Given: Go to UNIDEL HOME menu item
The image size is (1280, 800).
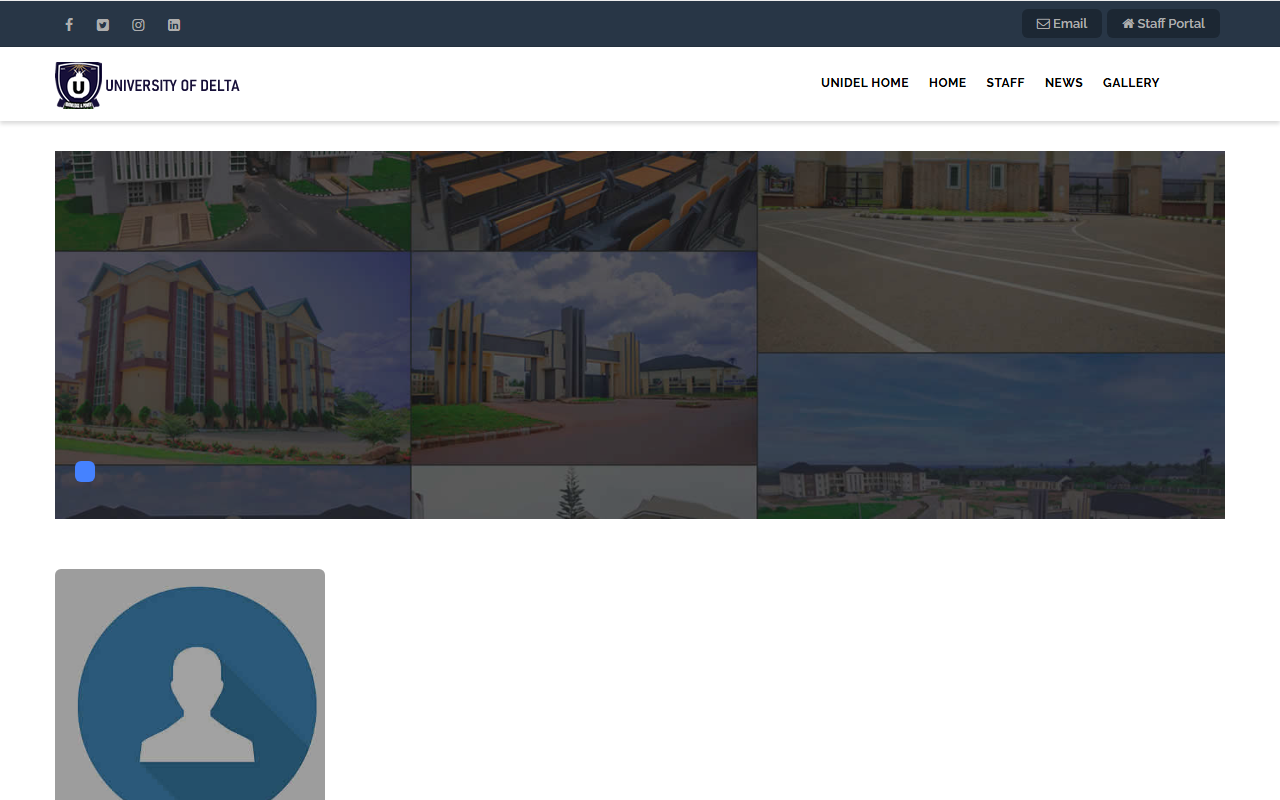Looking at the screenshot, I should click(x=865, y=83).
